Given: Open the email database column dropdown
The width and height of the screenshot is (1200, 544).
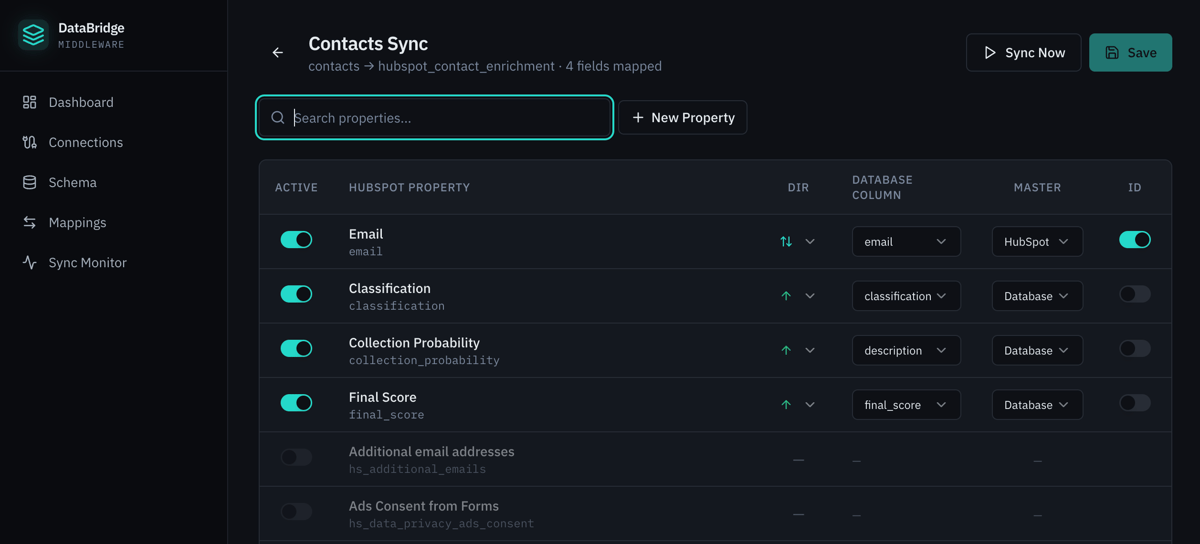Looking at the screenshot, I should pos(905,241).
